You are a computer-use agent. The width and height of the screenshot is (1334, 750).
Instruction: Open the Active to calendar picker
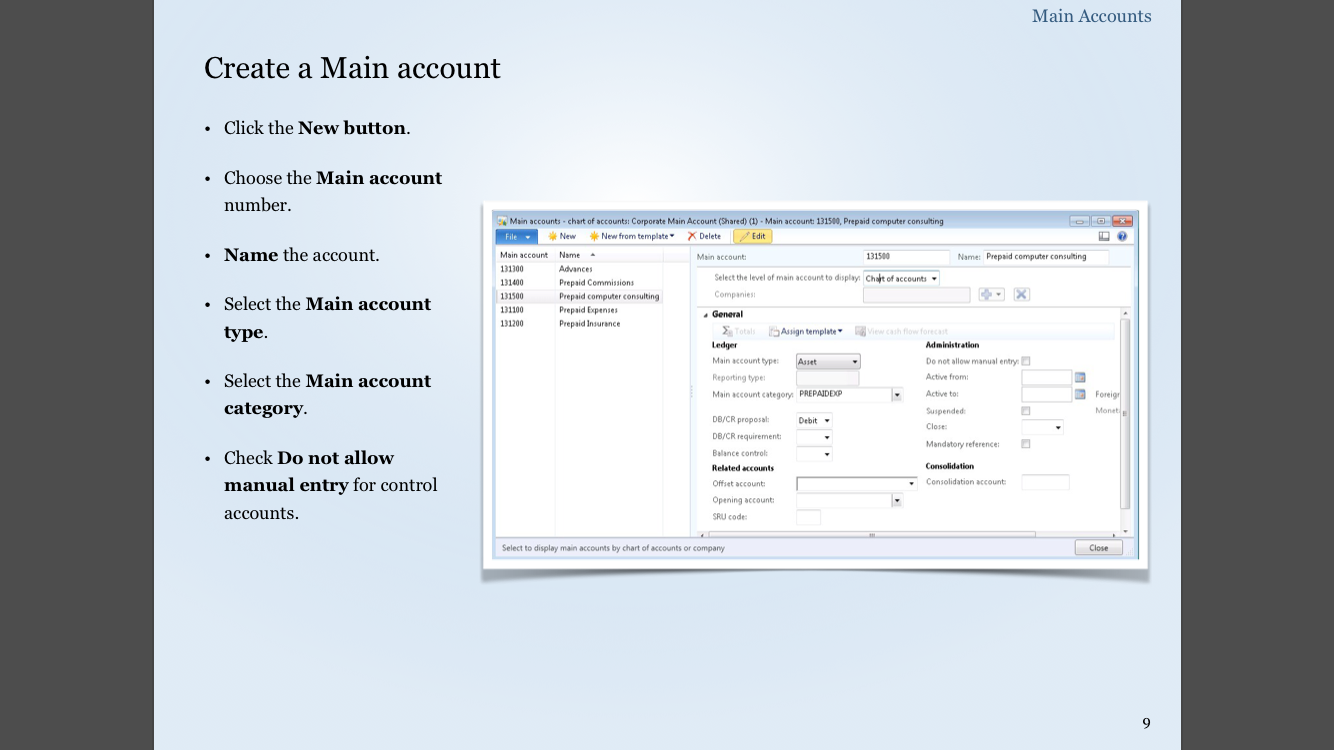(x=1080, y=395)
